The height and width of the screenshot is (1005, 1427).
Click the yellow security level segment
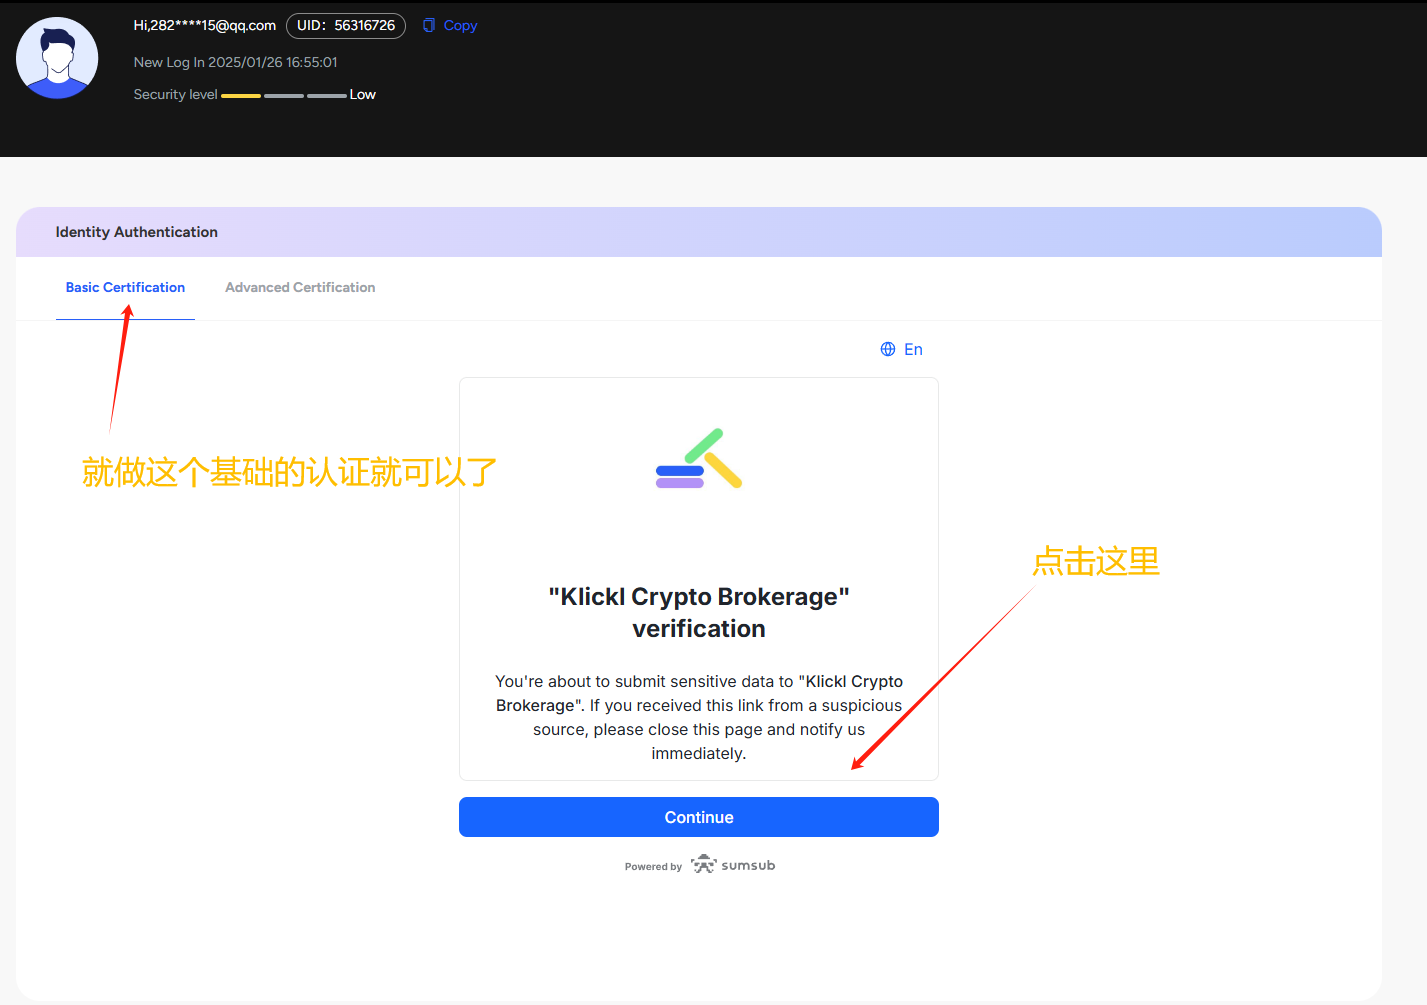click(x=240, y=95)
